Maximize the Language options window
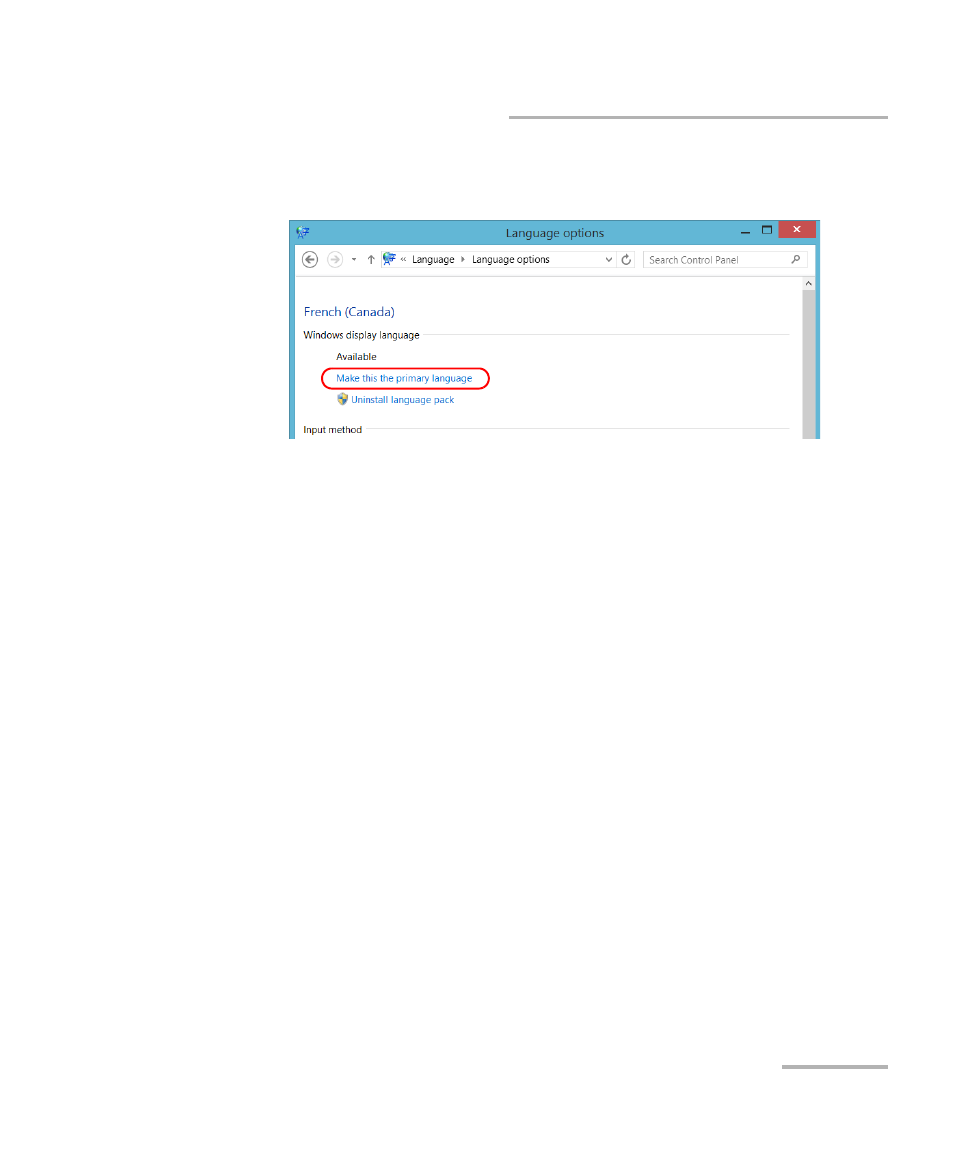The width and height of the screenshot is (954, 1158). [766, 230]
